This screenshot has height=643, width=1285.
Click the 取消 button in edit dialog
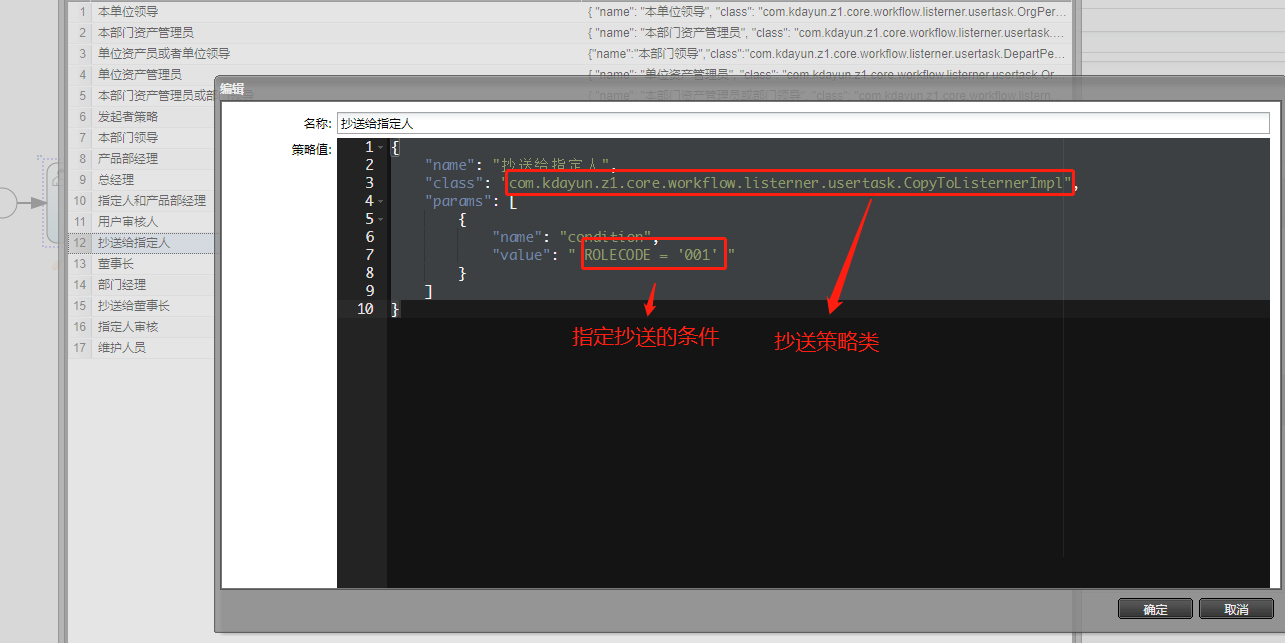[1236, 609]
